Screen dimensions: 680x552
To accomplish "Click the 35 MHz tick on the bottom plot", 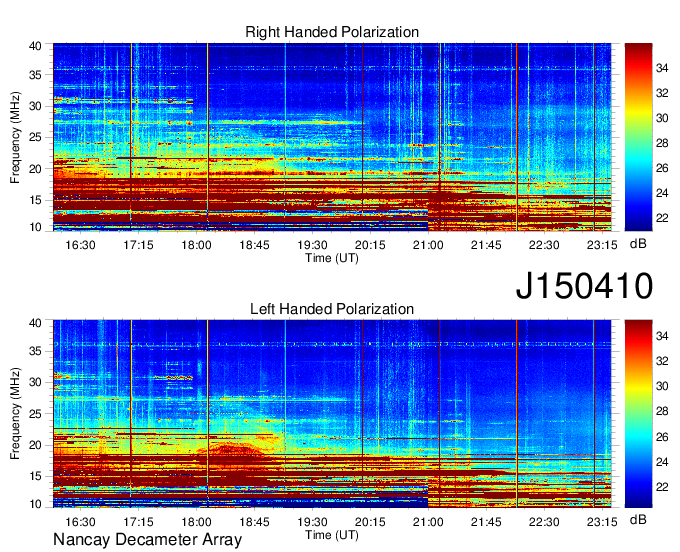I will click(35, 351).
